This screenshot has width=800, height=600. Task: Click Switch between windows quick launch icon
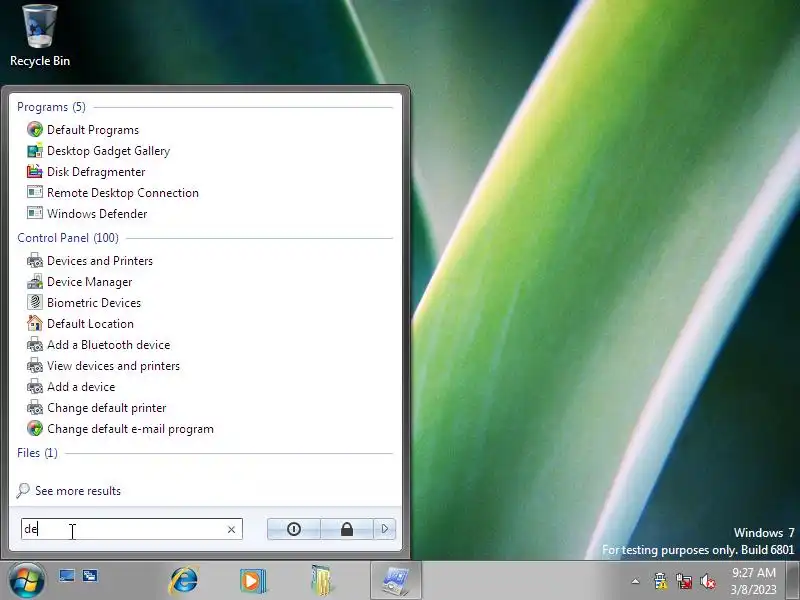point(90,576)
